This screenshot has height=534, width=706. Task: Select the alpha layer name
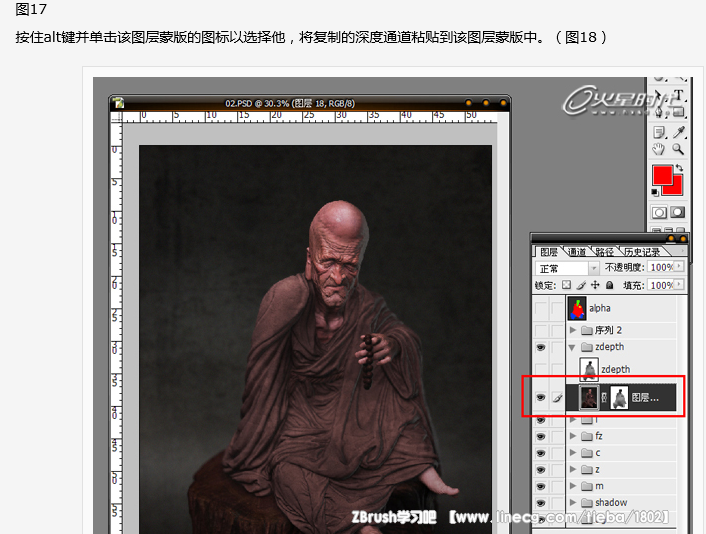pyautogui.click(x=600, y=308)
